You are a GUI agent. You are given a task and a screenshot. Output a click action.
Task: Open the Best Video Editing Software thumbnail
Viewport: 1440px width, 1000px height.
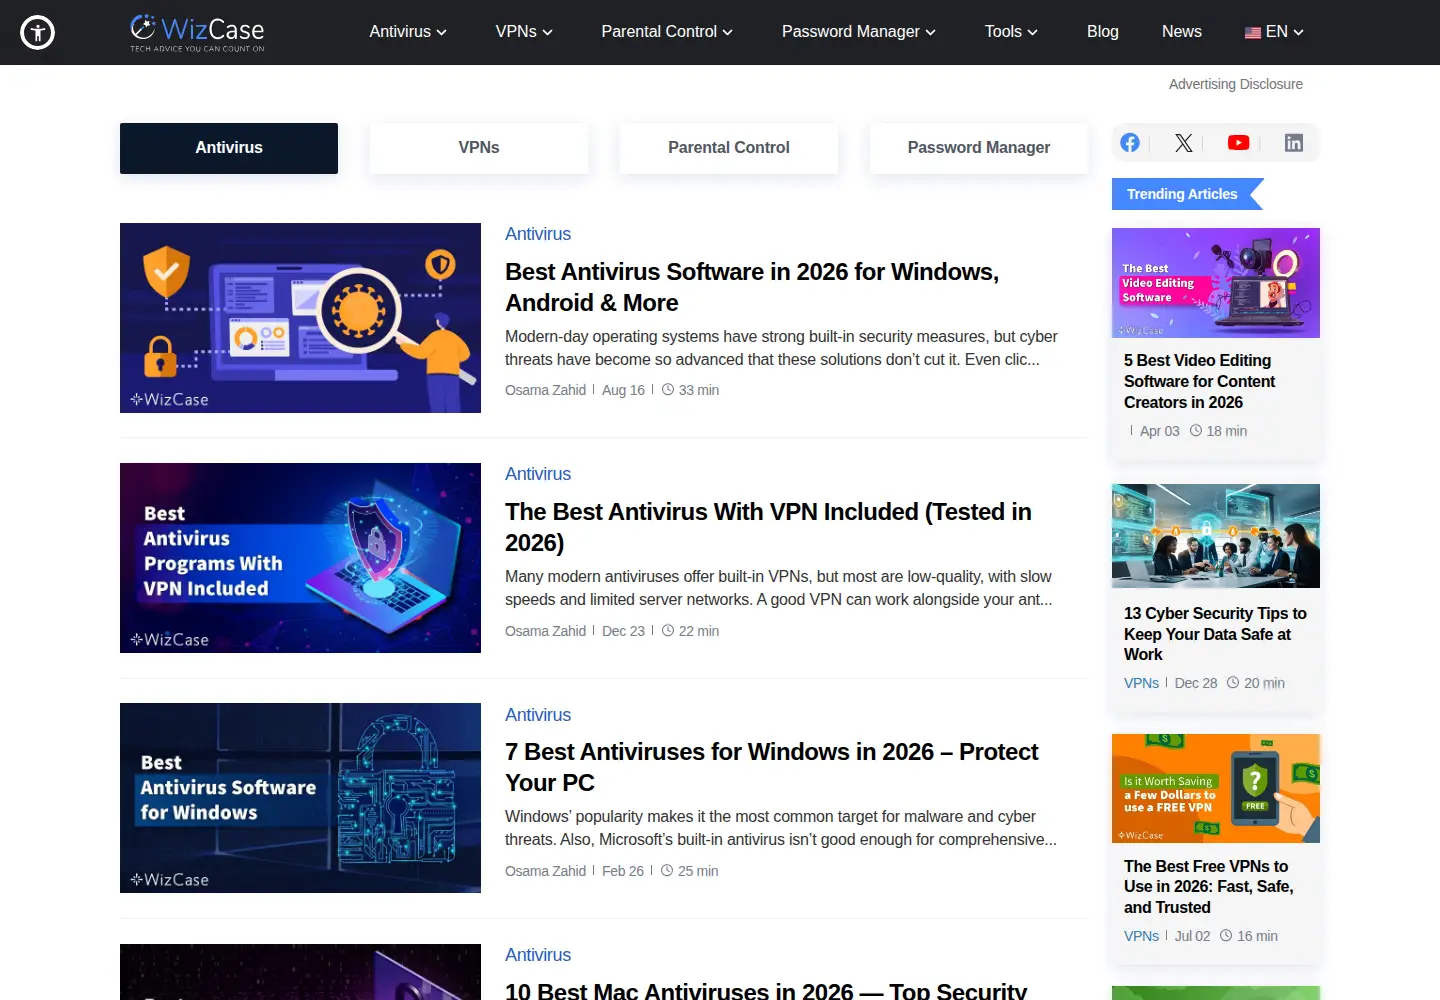point(1216,283)
